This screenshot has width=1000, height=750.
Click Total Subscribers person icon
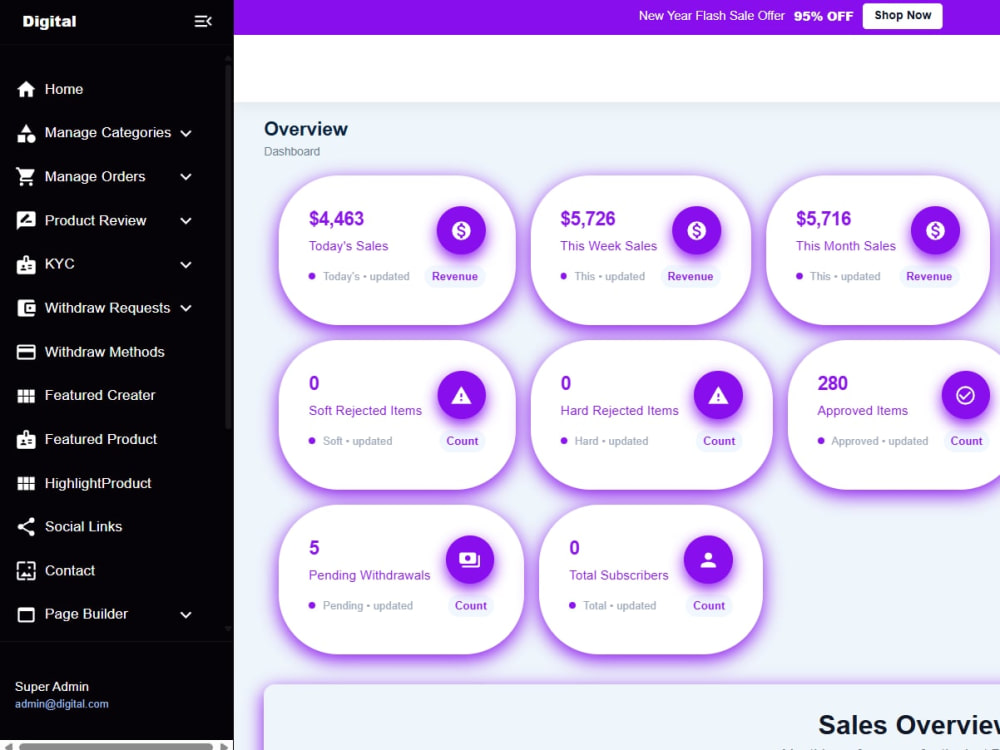(x=708, y=560)
